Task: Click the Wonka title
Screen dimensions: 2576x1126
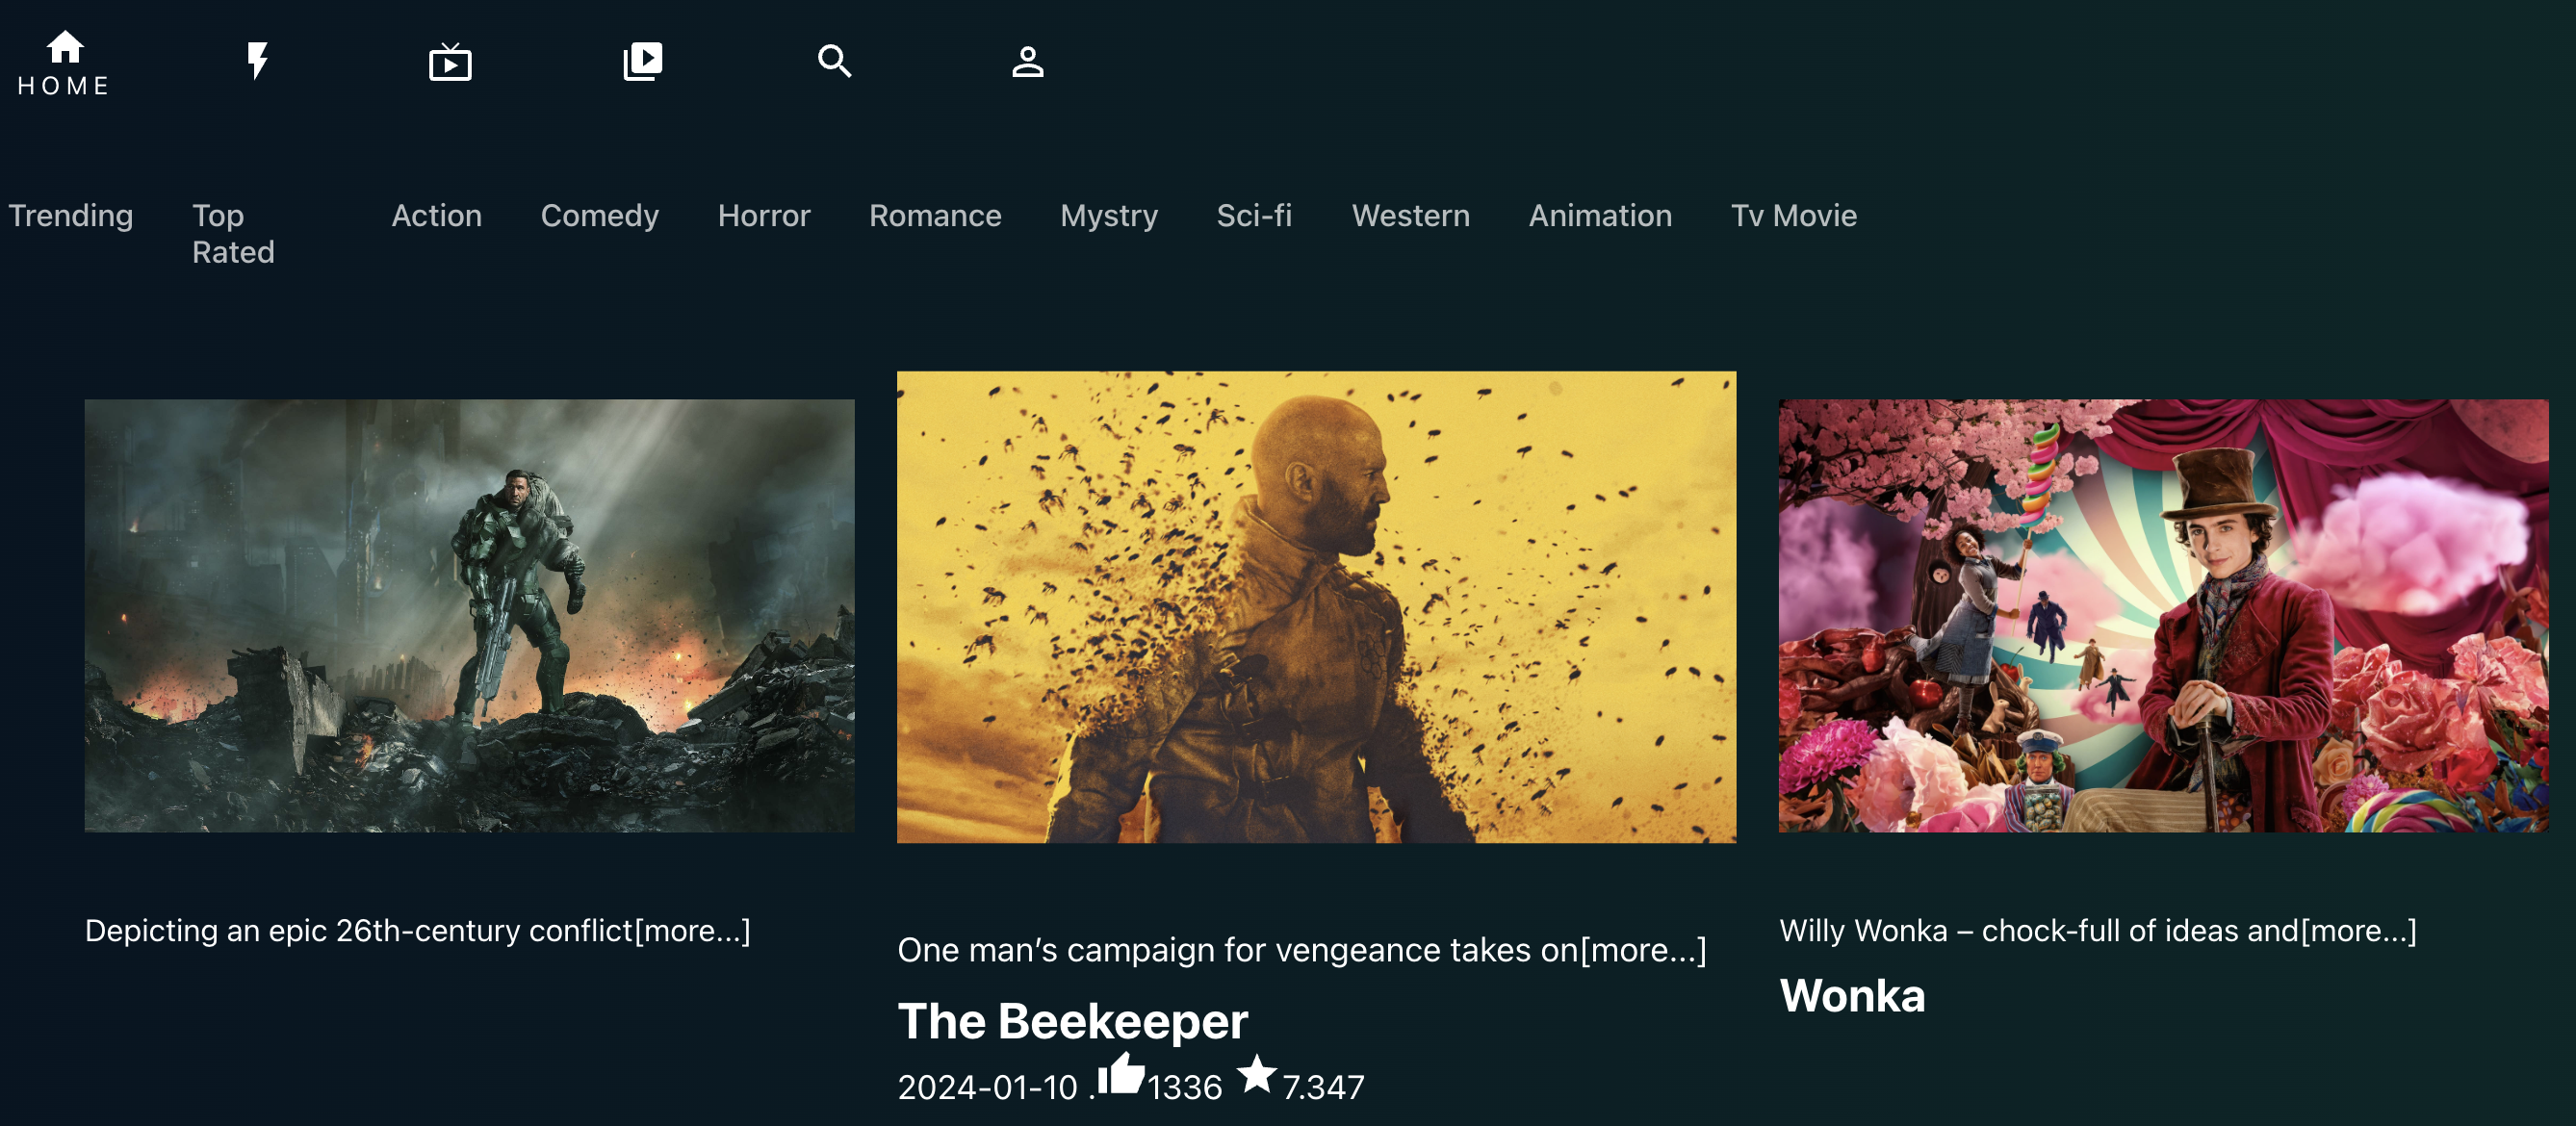Action: [1852, 996]
